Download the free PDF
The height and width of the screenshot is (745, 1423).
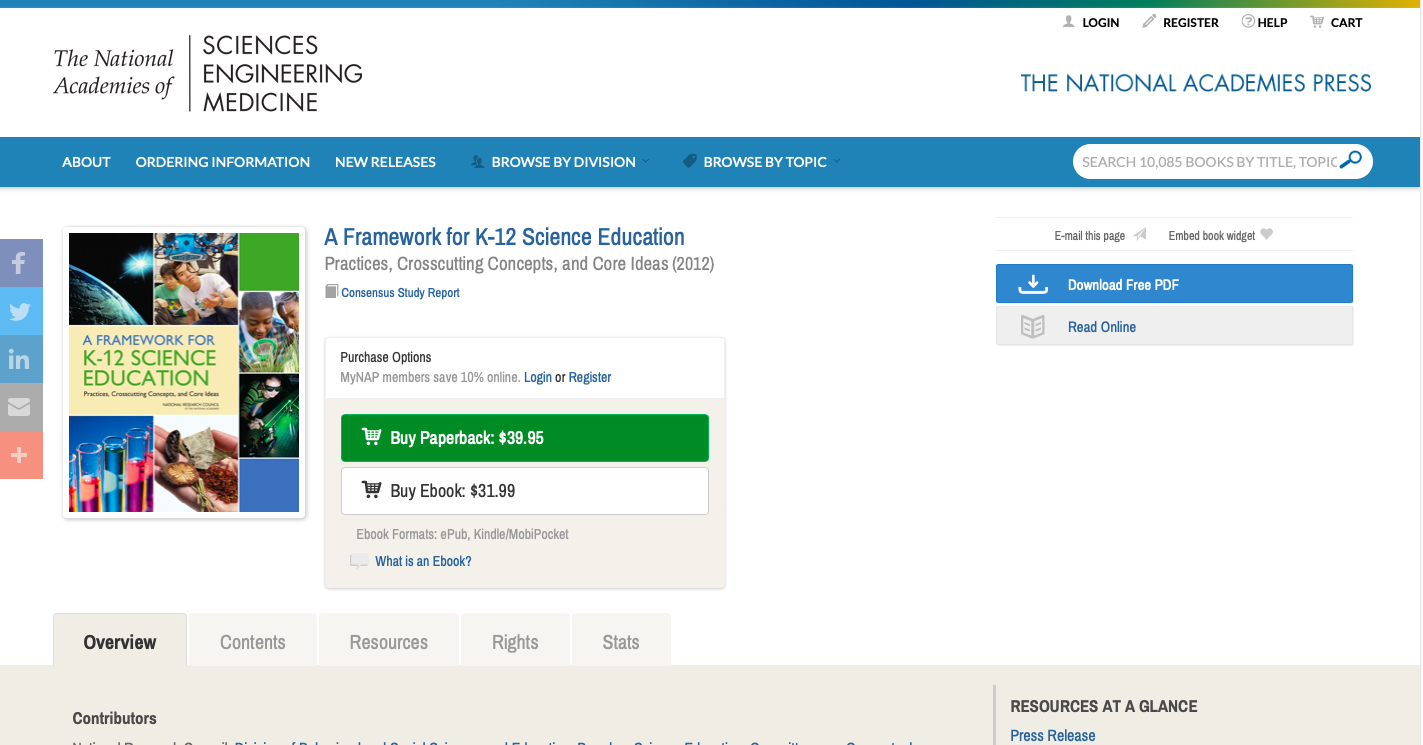1173,284
